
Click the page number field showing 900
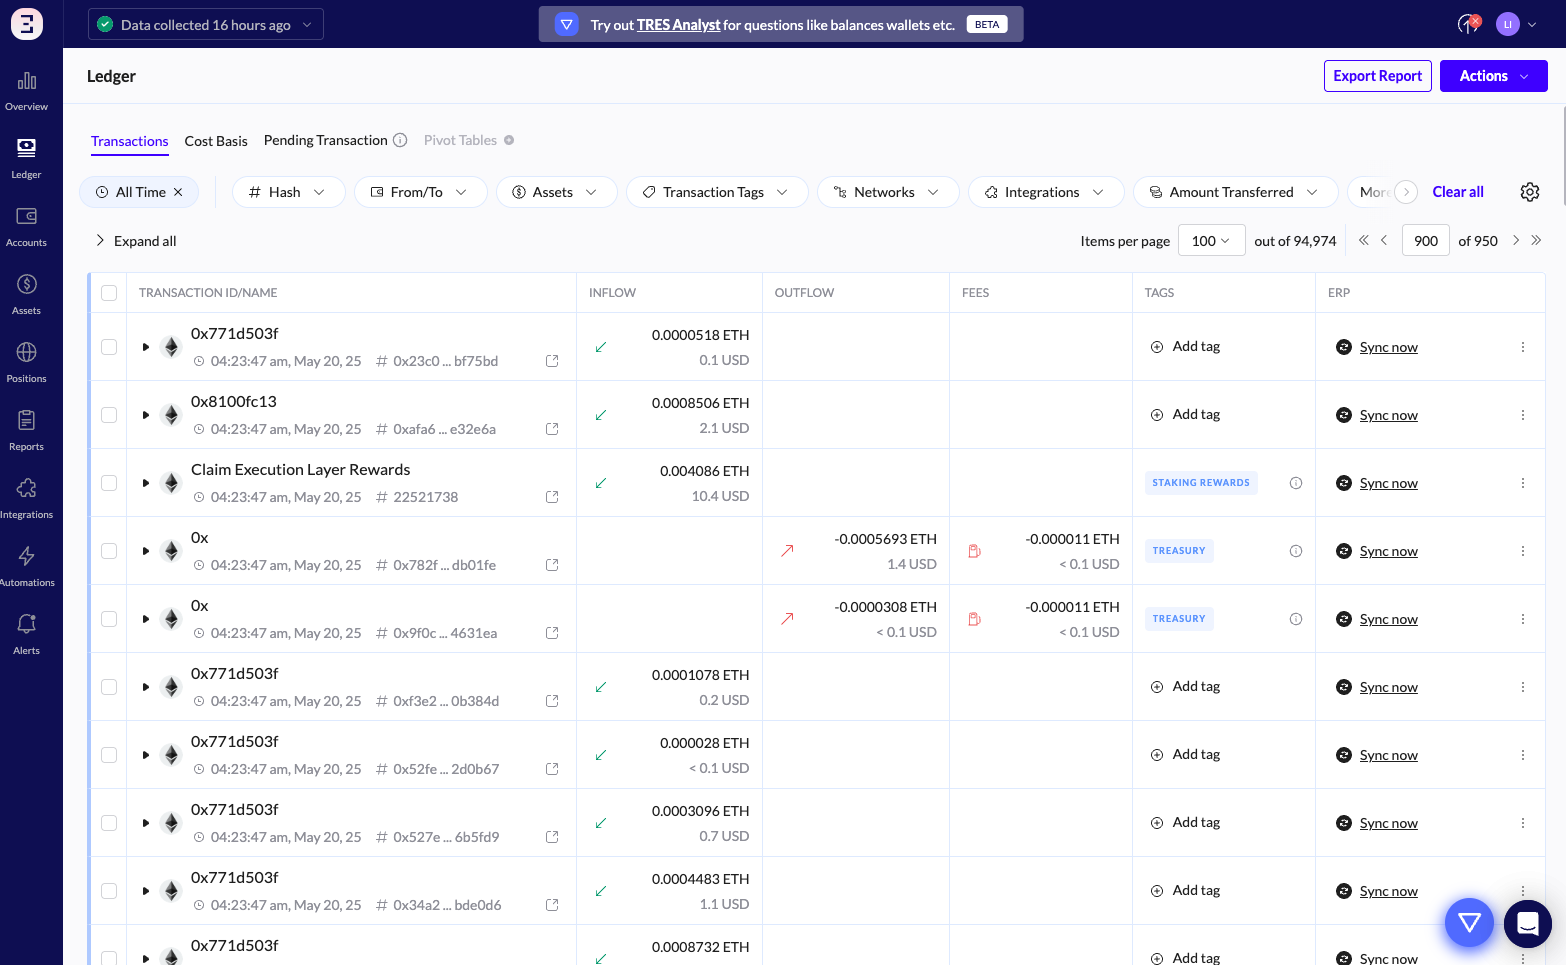[x=1426, y=240]
